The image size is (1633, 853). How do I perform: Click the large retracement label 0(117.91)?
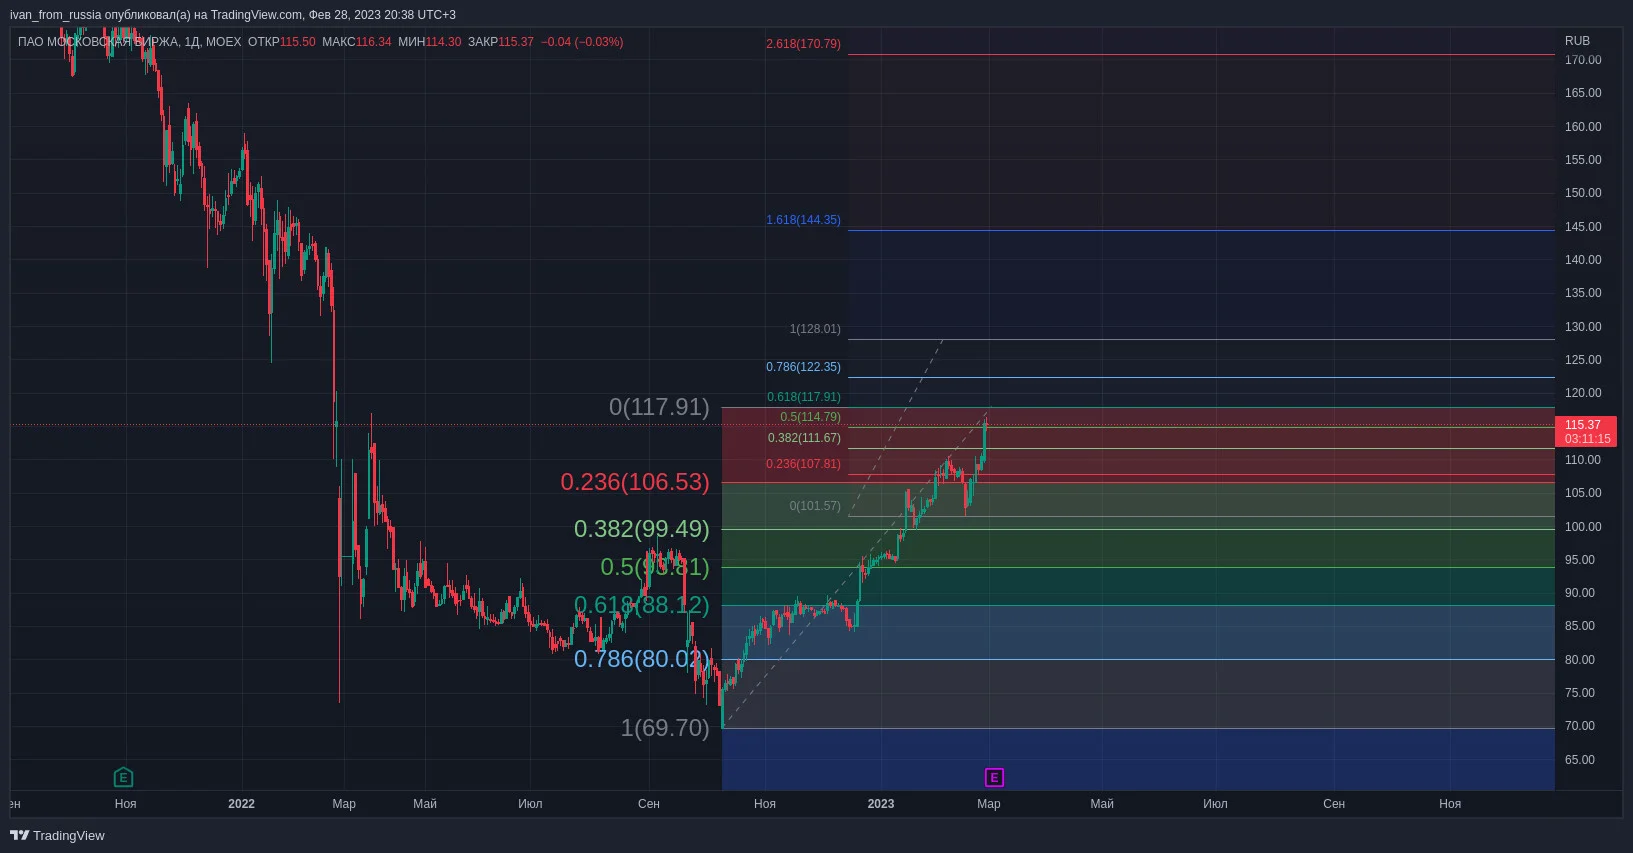[659, 407]
